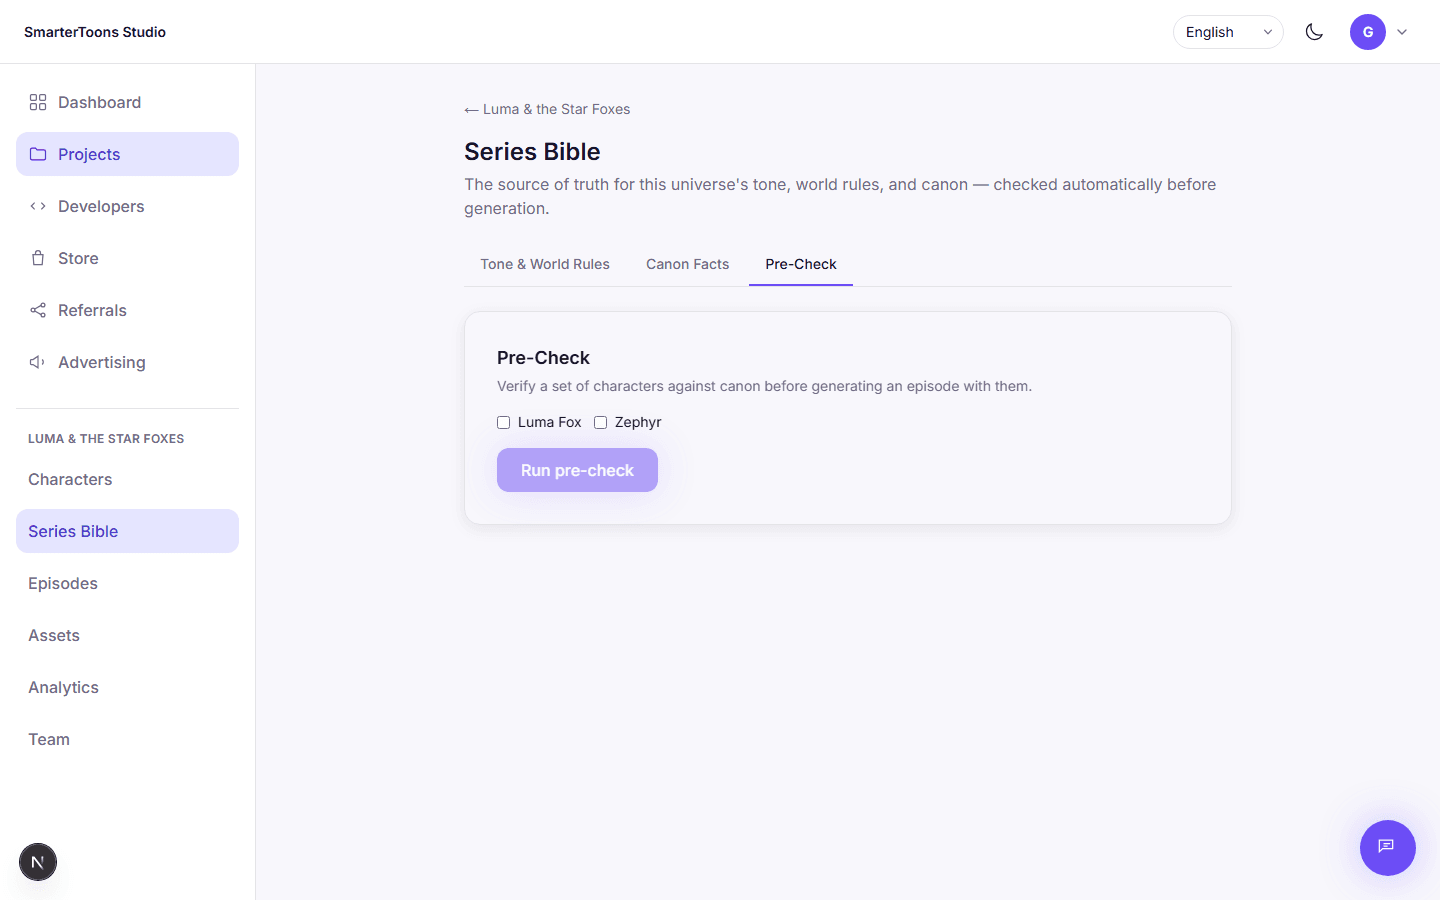Select the Projects folder icon
1440x900 pixels.
(x=38, y=154)
